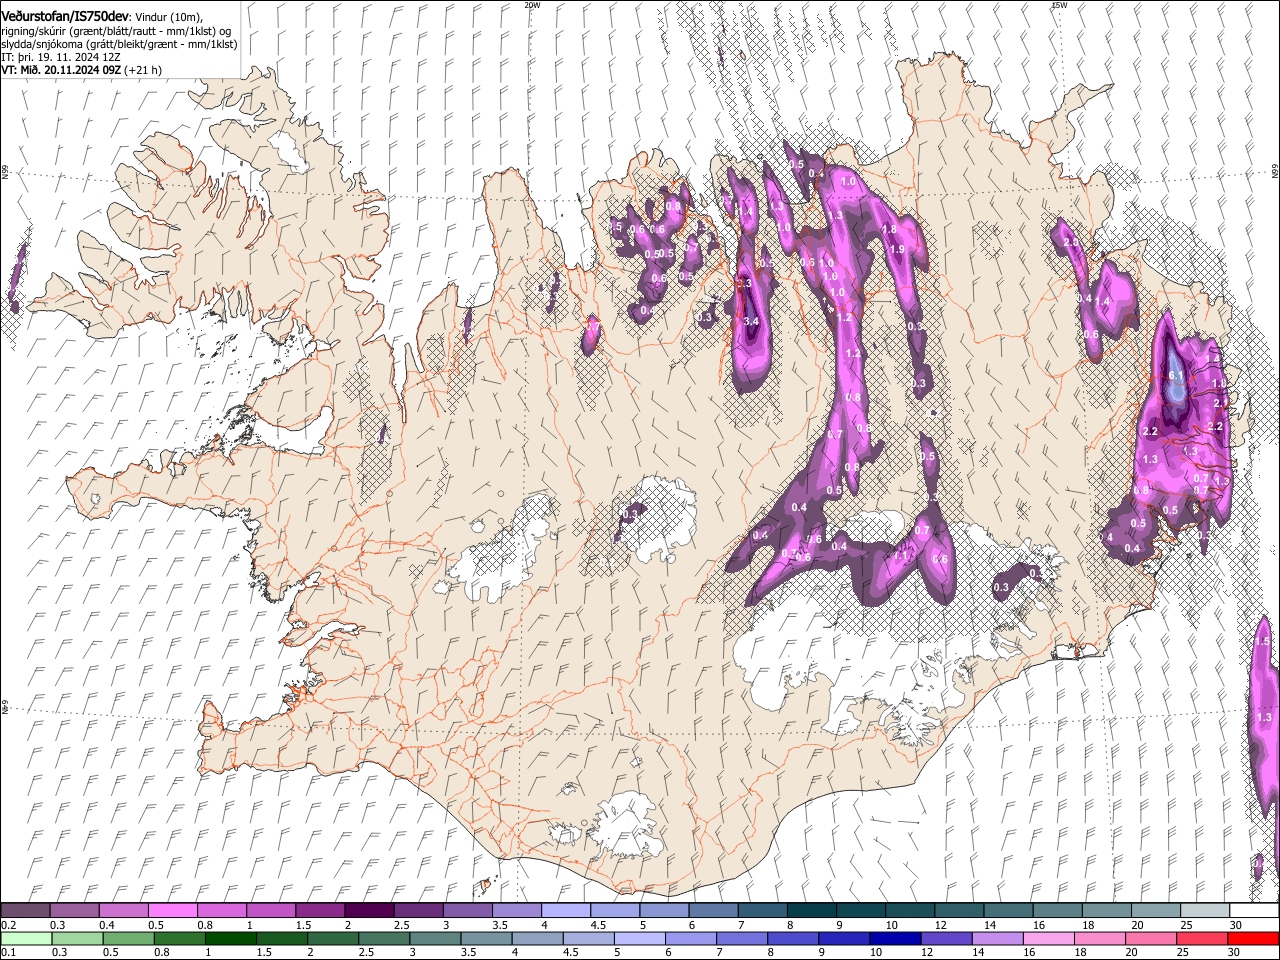
Task: Click the 'Vindur (10m)' text in the header
Action: [169, 17]
